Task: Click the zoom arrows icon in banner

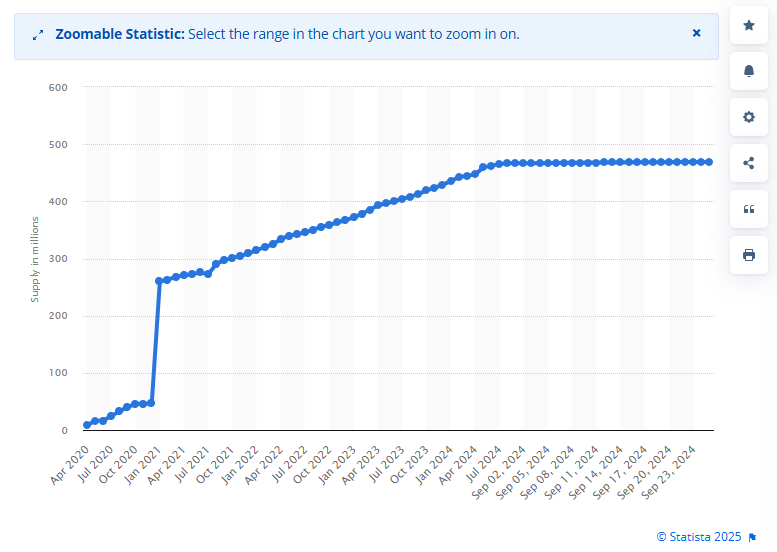Action: [38, 35]
